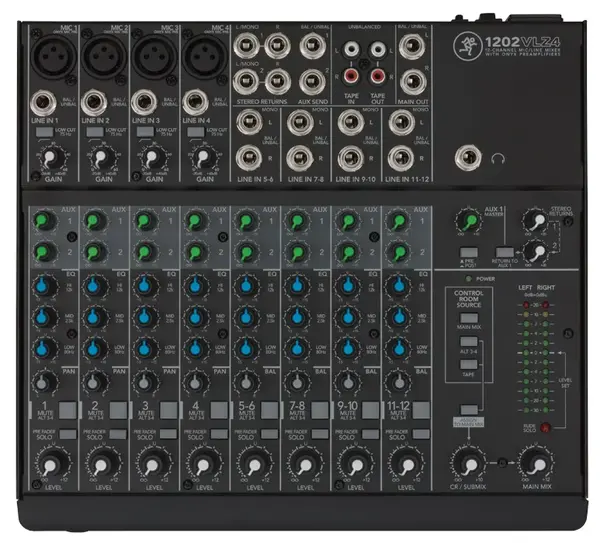The width and height of the screenshot is (600, 543).
Task: Click the CR / SUBMIX level knob
Action: [469, 463]
